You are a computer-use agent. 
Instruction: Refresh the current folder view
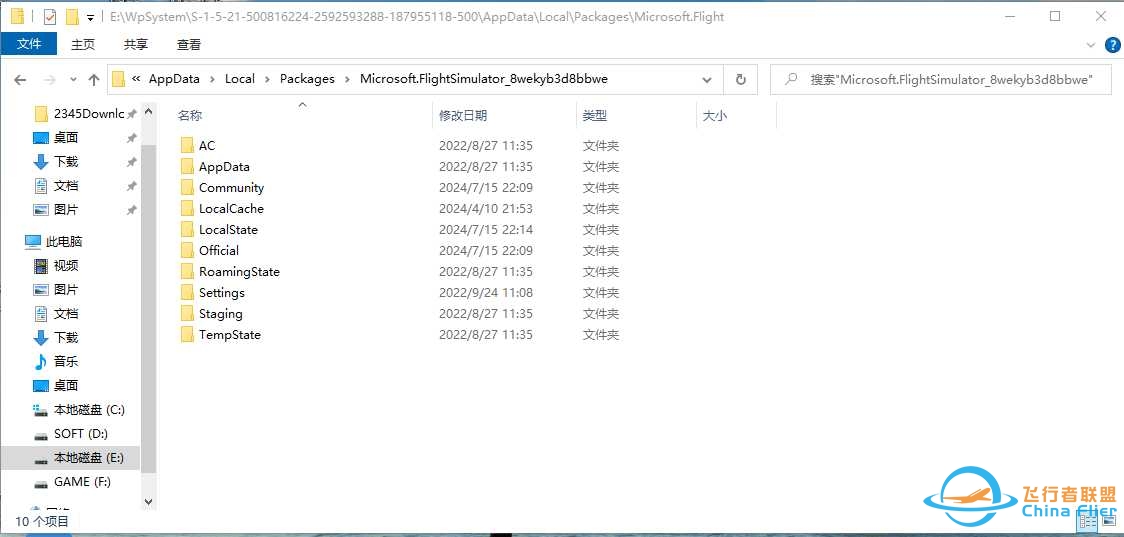tap(741, 80)
